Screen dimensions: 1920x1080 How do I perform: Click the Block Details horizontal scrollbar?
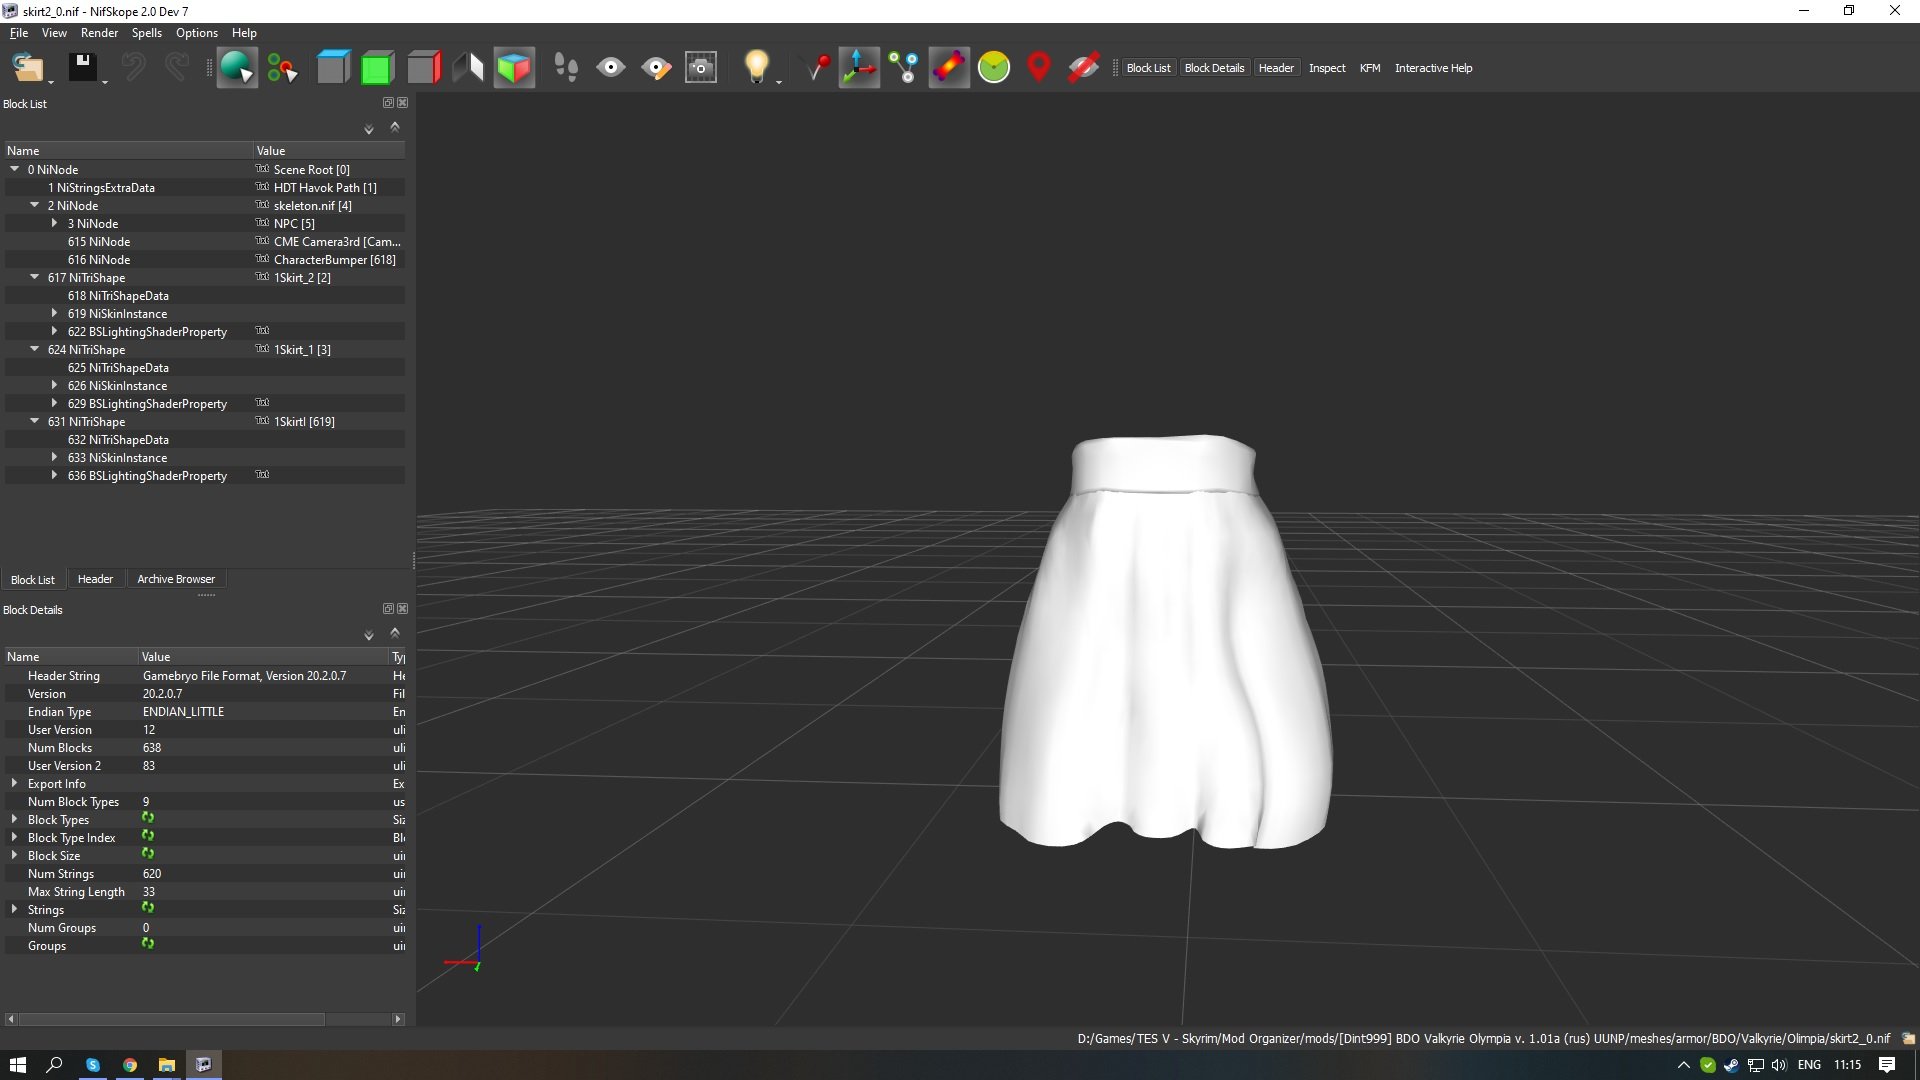point(170,1019)
